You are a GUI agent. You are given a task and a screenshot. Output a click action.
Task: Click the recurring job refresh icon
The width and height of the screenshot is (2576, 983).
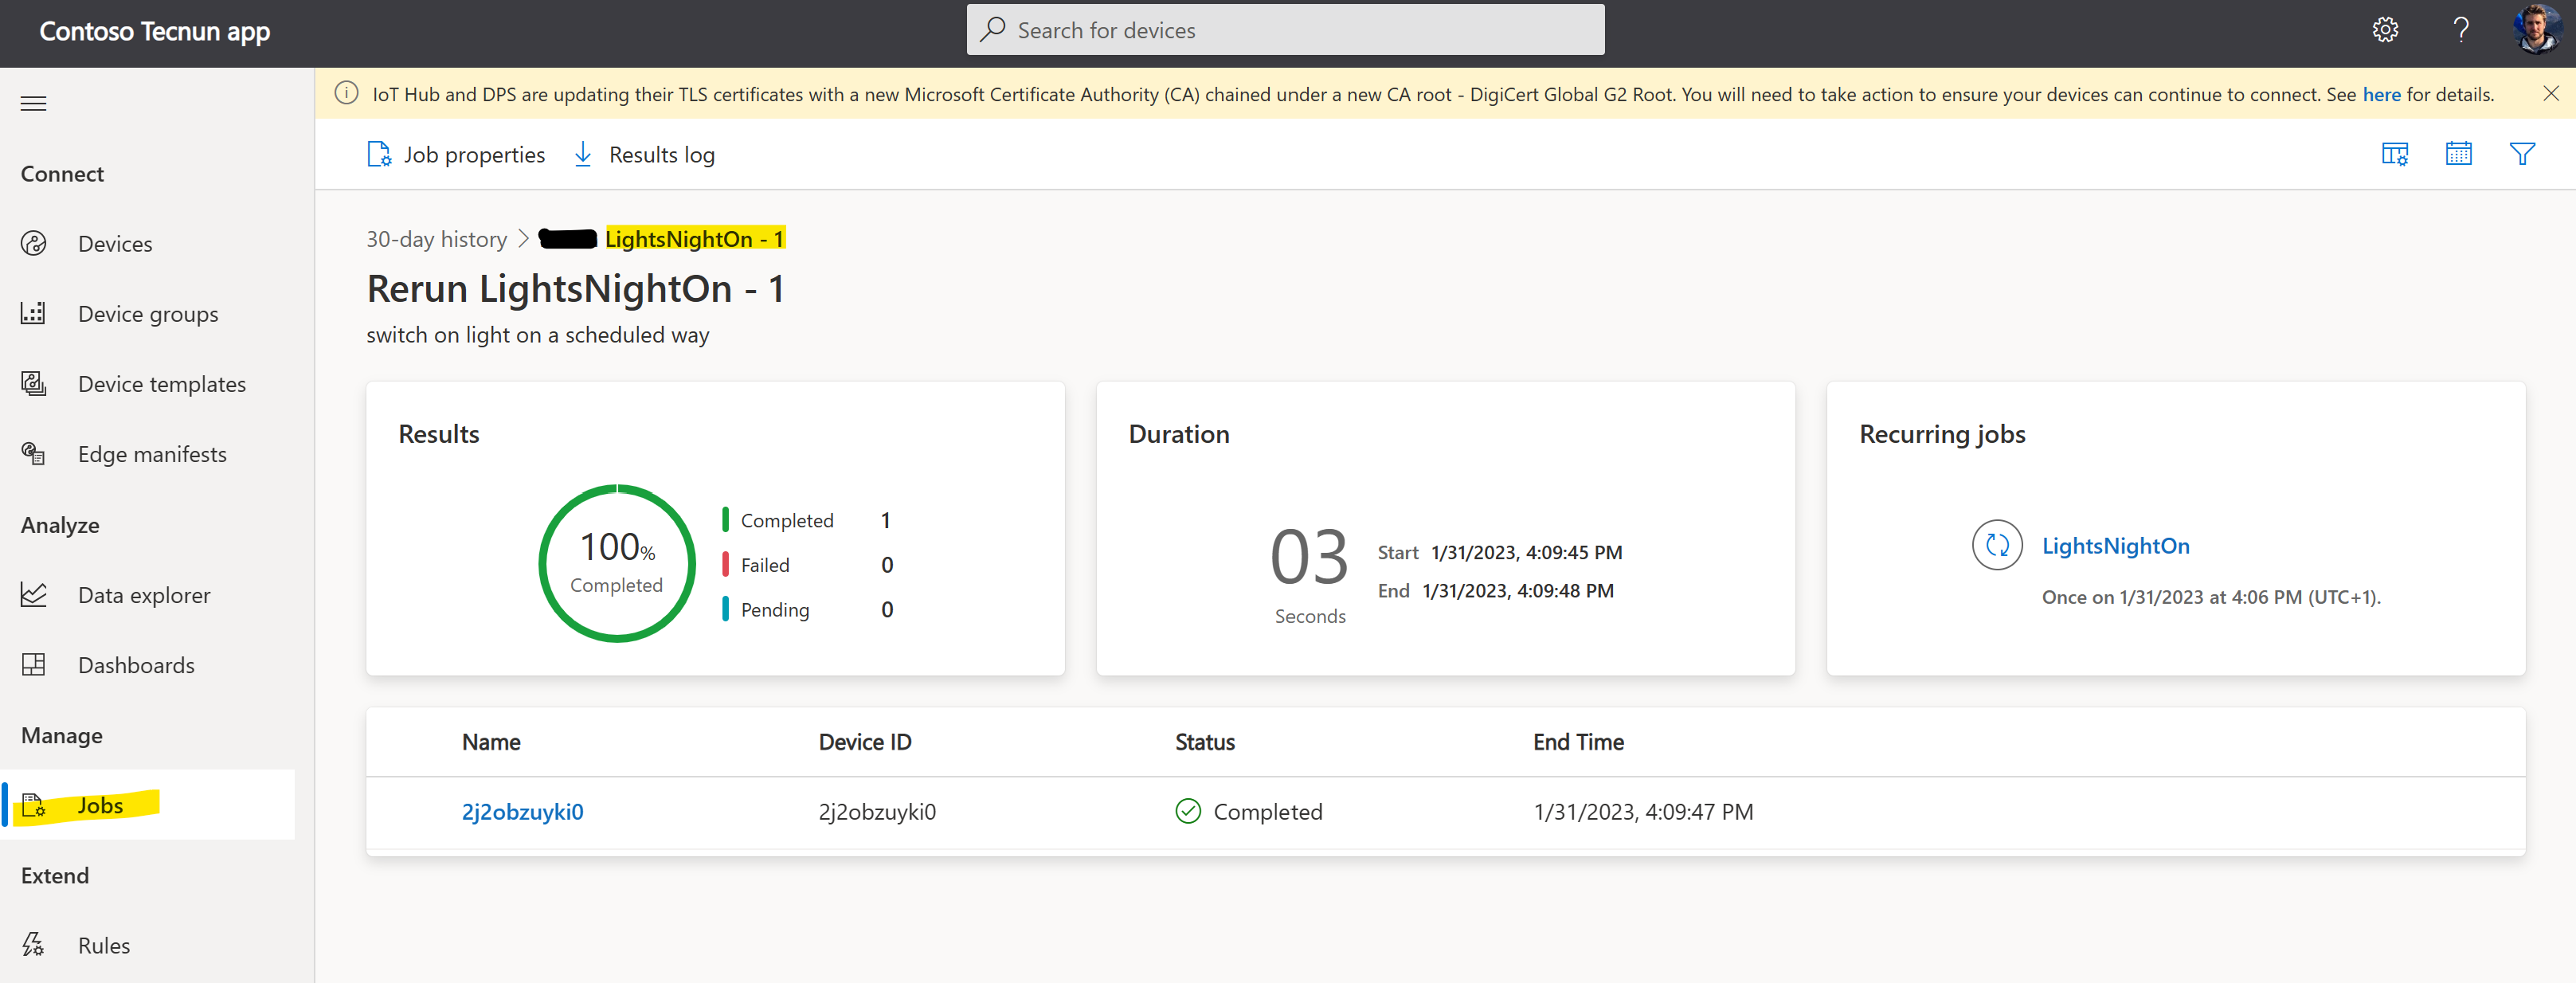1996,545
